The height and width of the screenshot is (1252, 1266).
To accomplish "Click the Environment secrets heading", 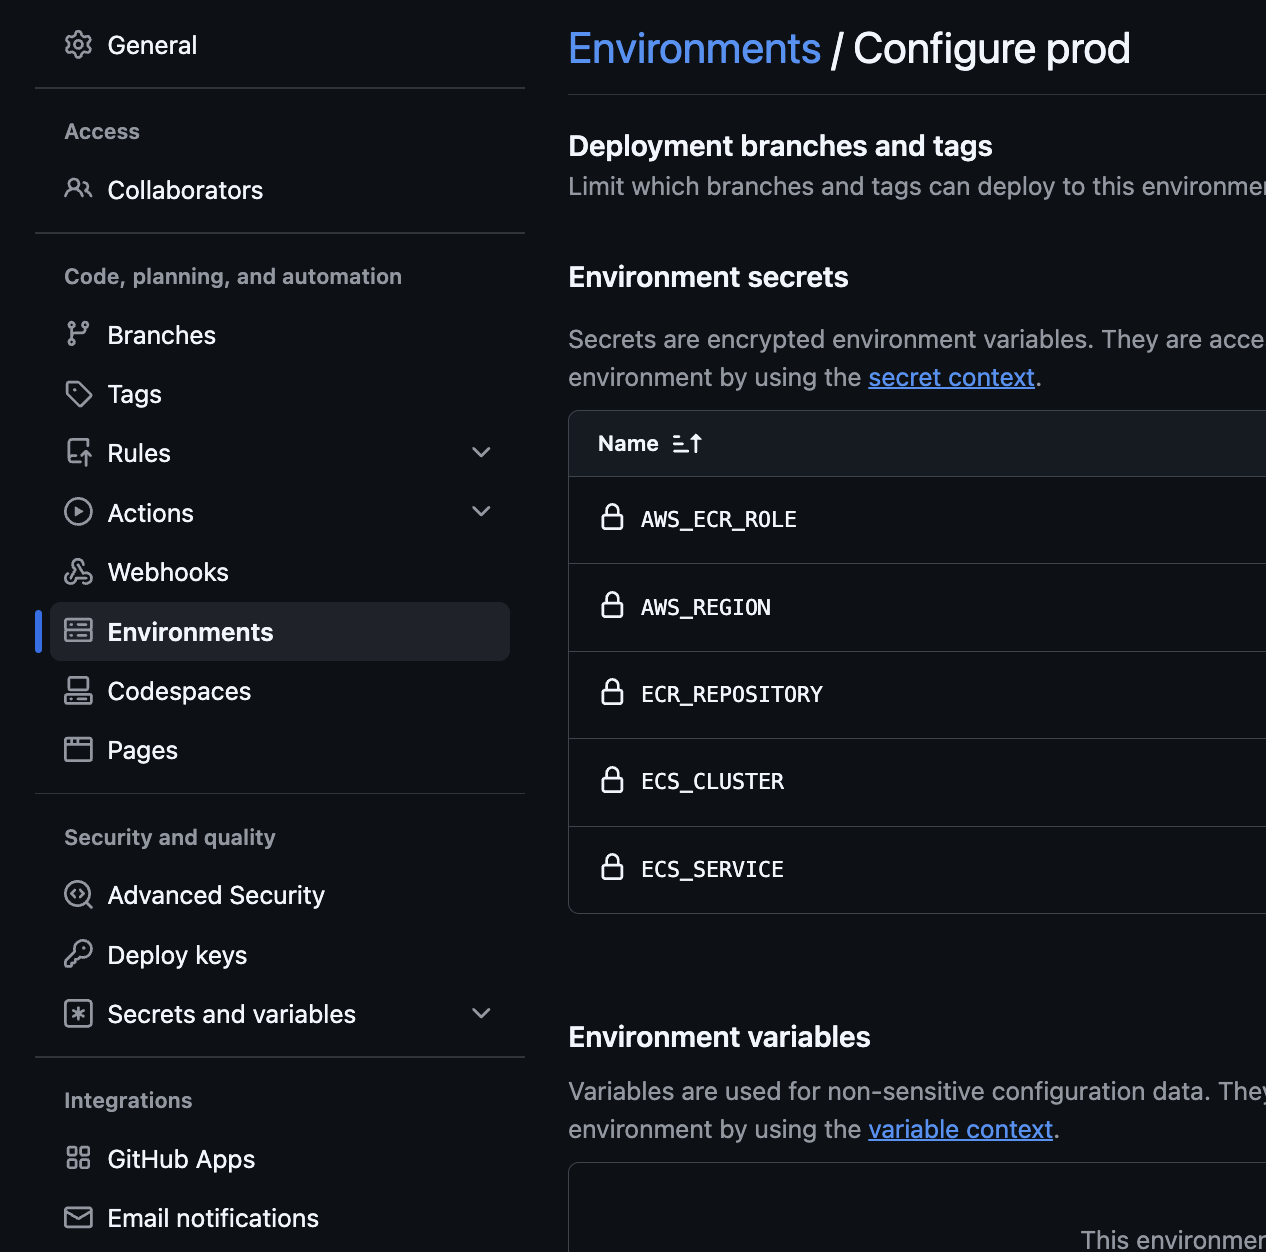I will click(708, 277).
